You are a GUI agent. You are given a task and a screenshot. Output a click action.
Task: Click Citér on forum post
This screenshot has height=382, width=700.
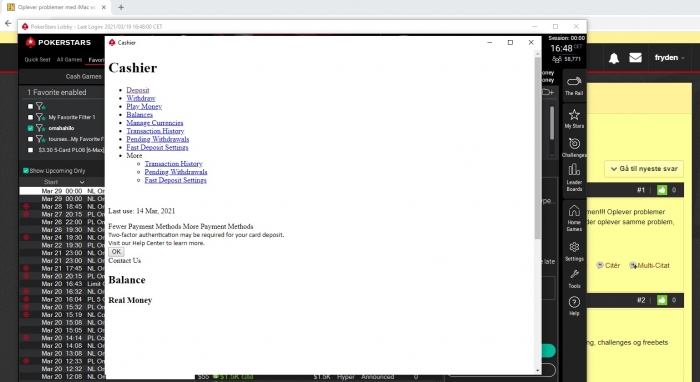(x=608, y=265)
